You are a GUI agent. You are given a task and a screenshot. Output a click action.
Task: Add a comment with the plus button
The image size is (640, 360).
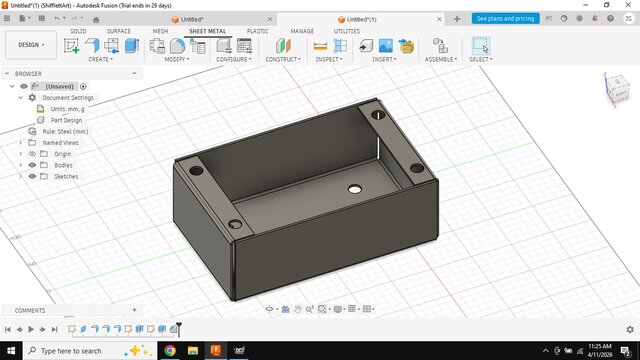pyautogui.click(x=134, y=310)
